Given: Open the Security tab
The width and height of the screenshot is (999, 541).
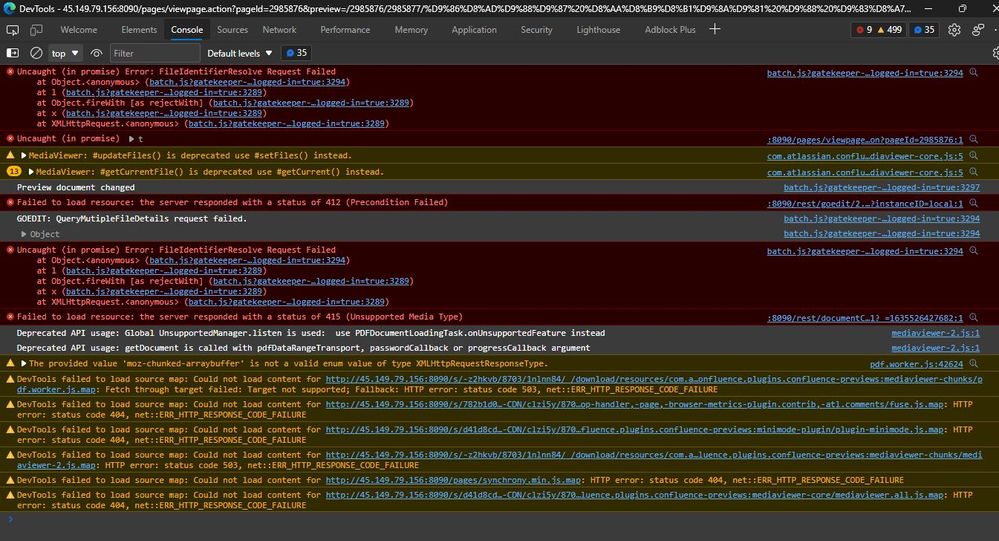Looking at the screenshot, I should coord(536,30).
